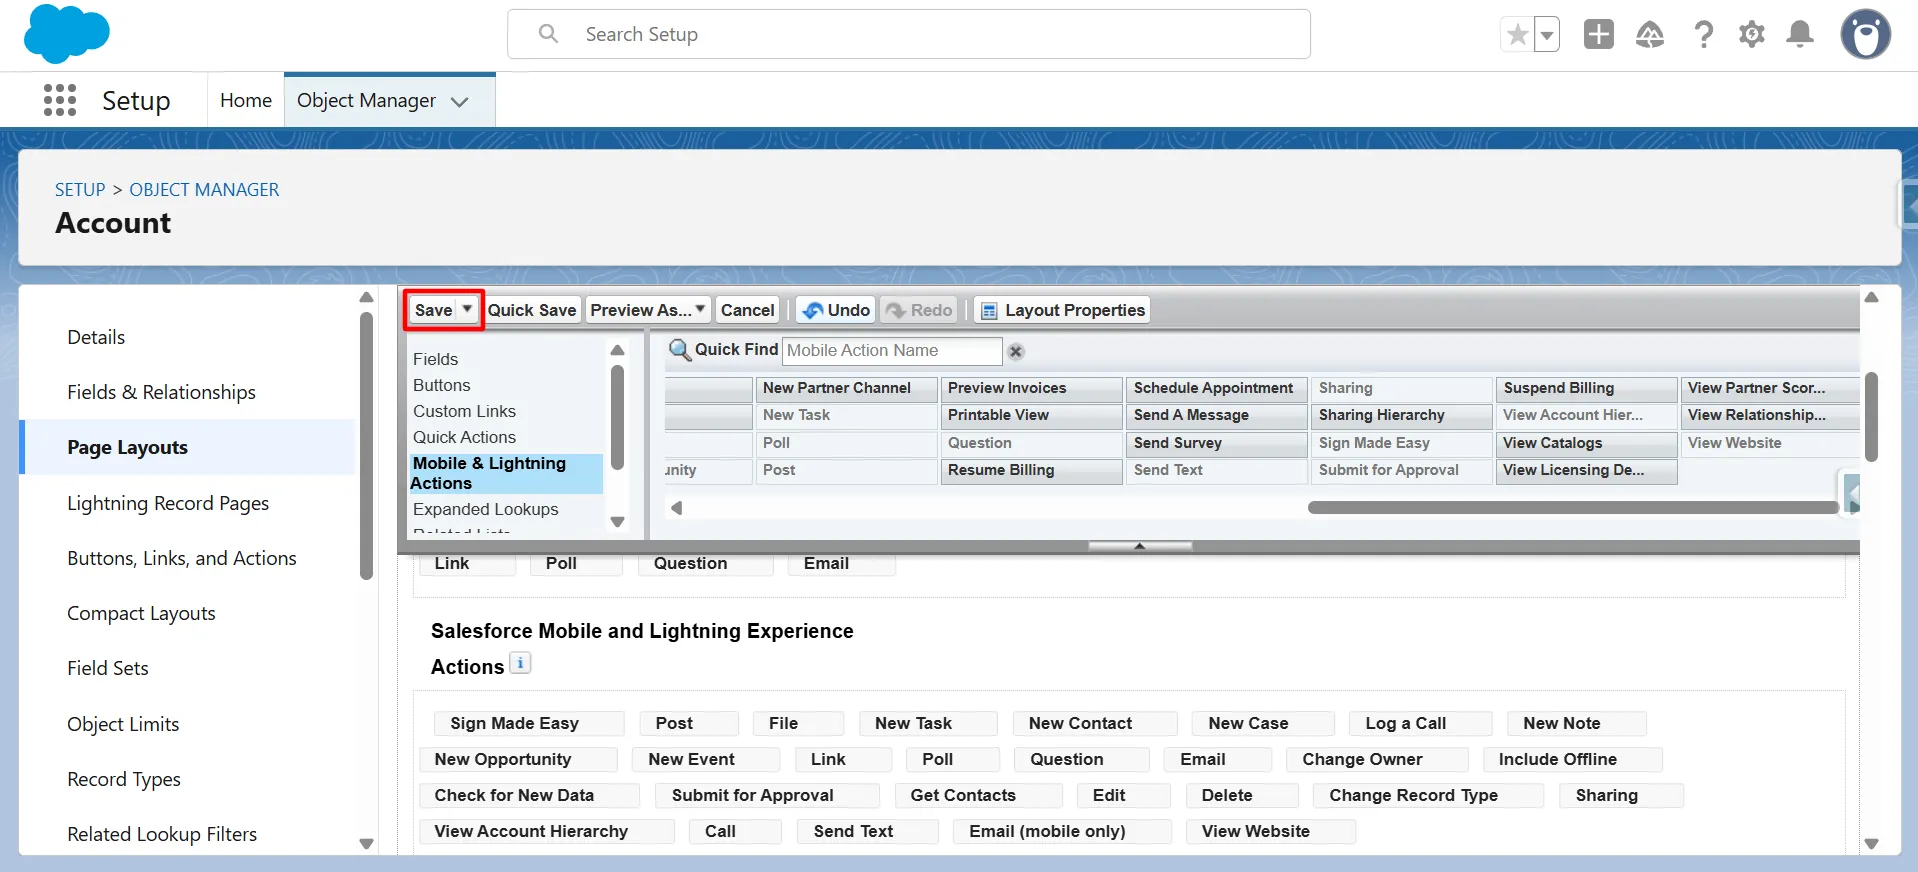
Task: Select Buttons in the palette category list
Action: coord(441,385)
